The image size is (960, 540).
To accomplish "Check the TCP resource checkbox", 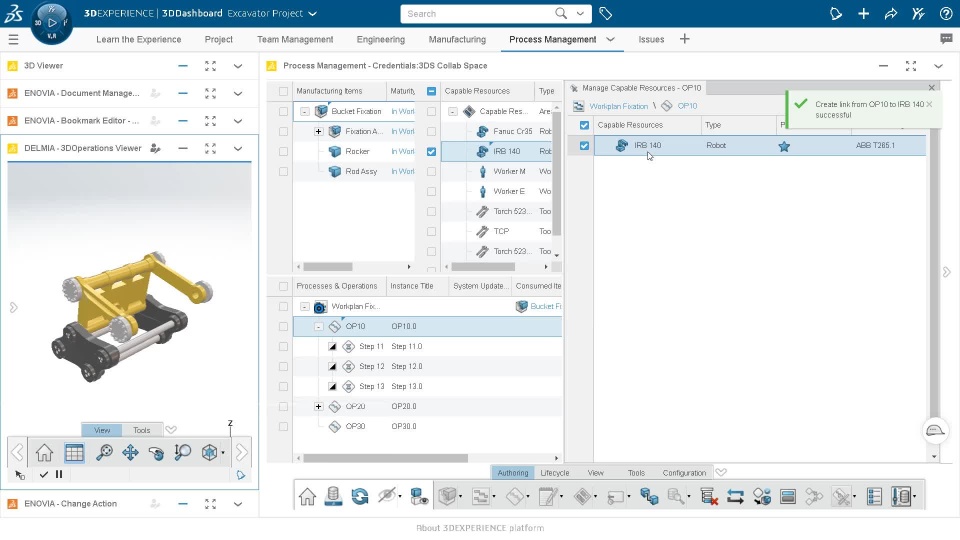I will point(432,231).
